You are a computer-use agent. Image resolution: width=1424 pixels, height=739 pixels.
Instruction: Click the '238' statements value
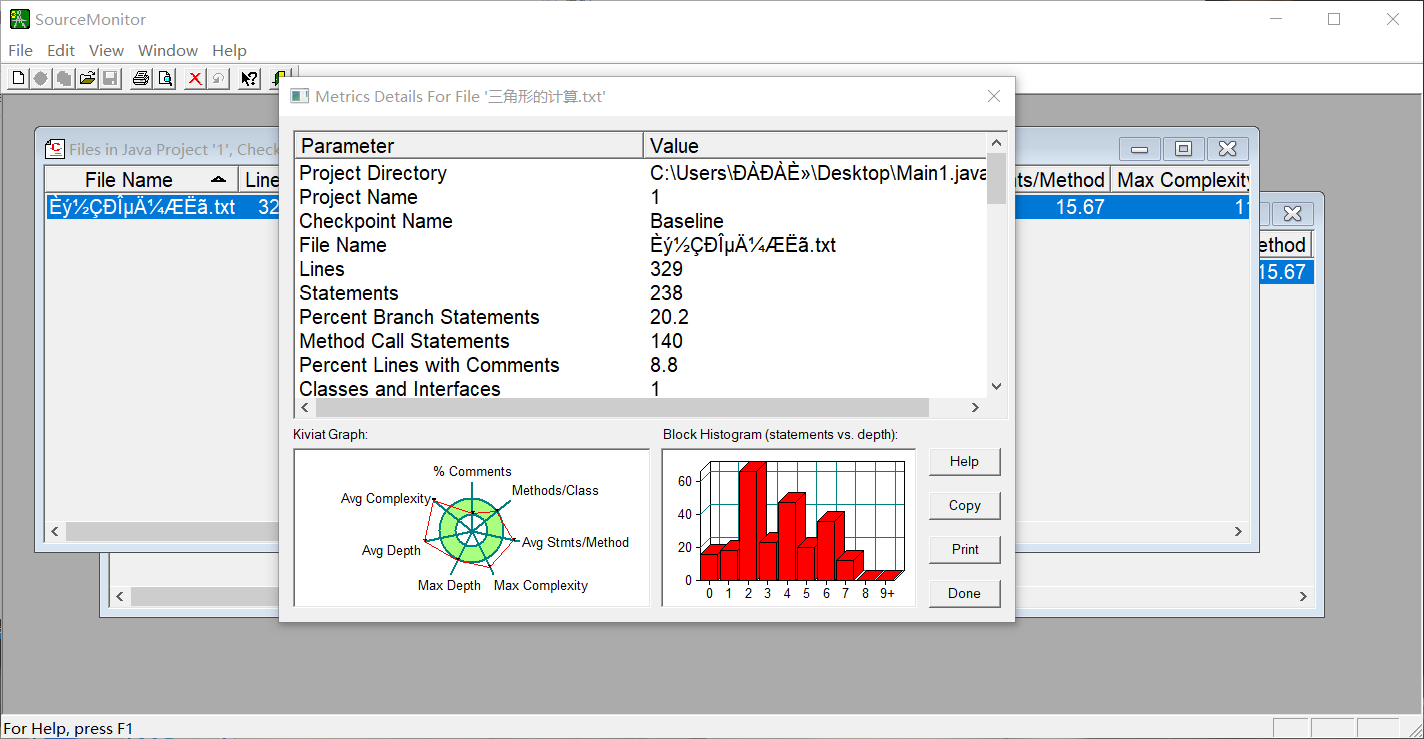667,293
